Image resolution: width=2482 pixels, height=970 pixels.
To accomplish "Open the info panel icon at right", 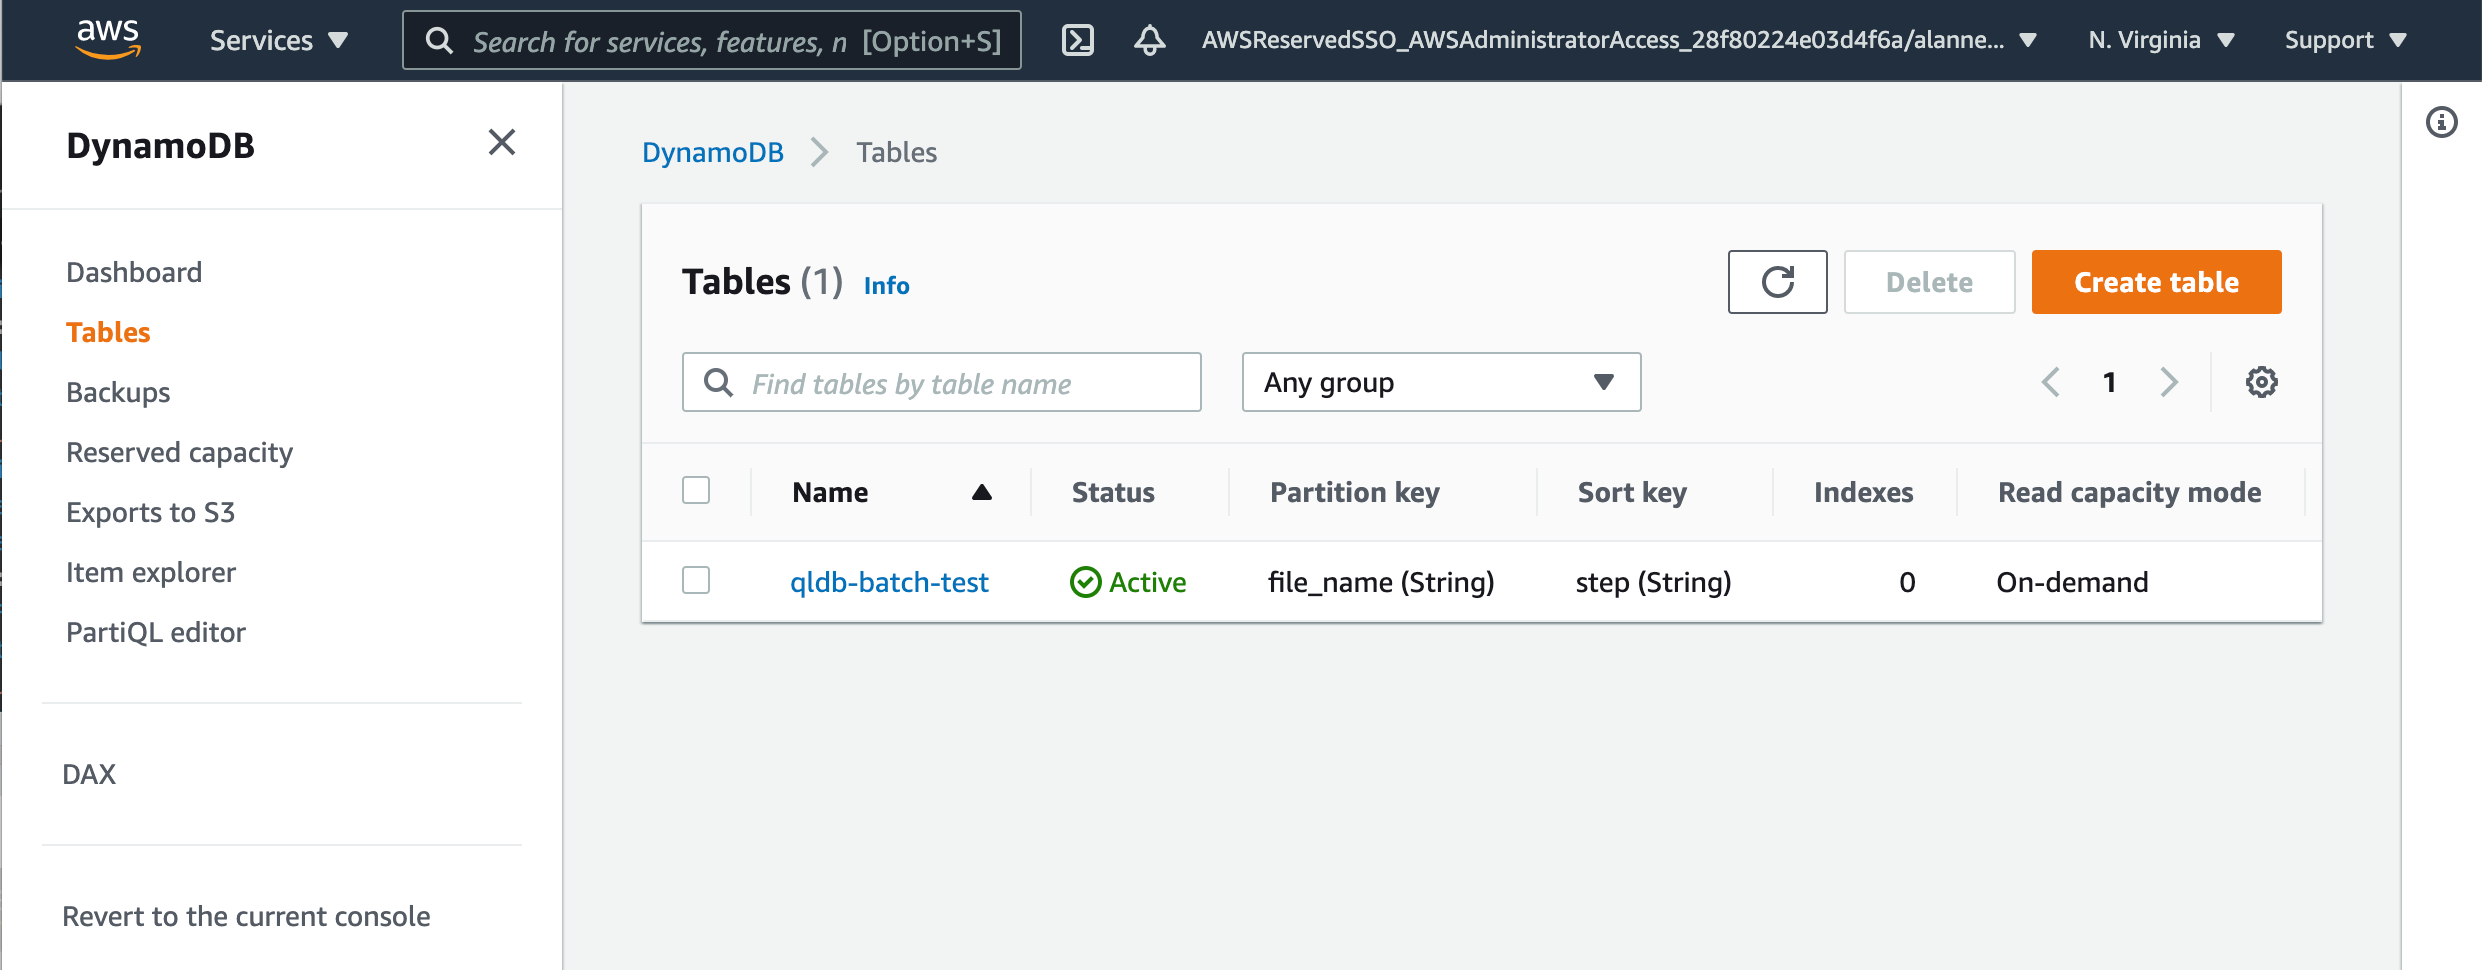I will click(x=2441, y=122).
